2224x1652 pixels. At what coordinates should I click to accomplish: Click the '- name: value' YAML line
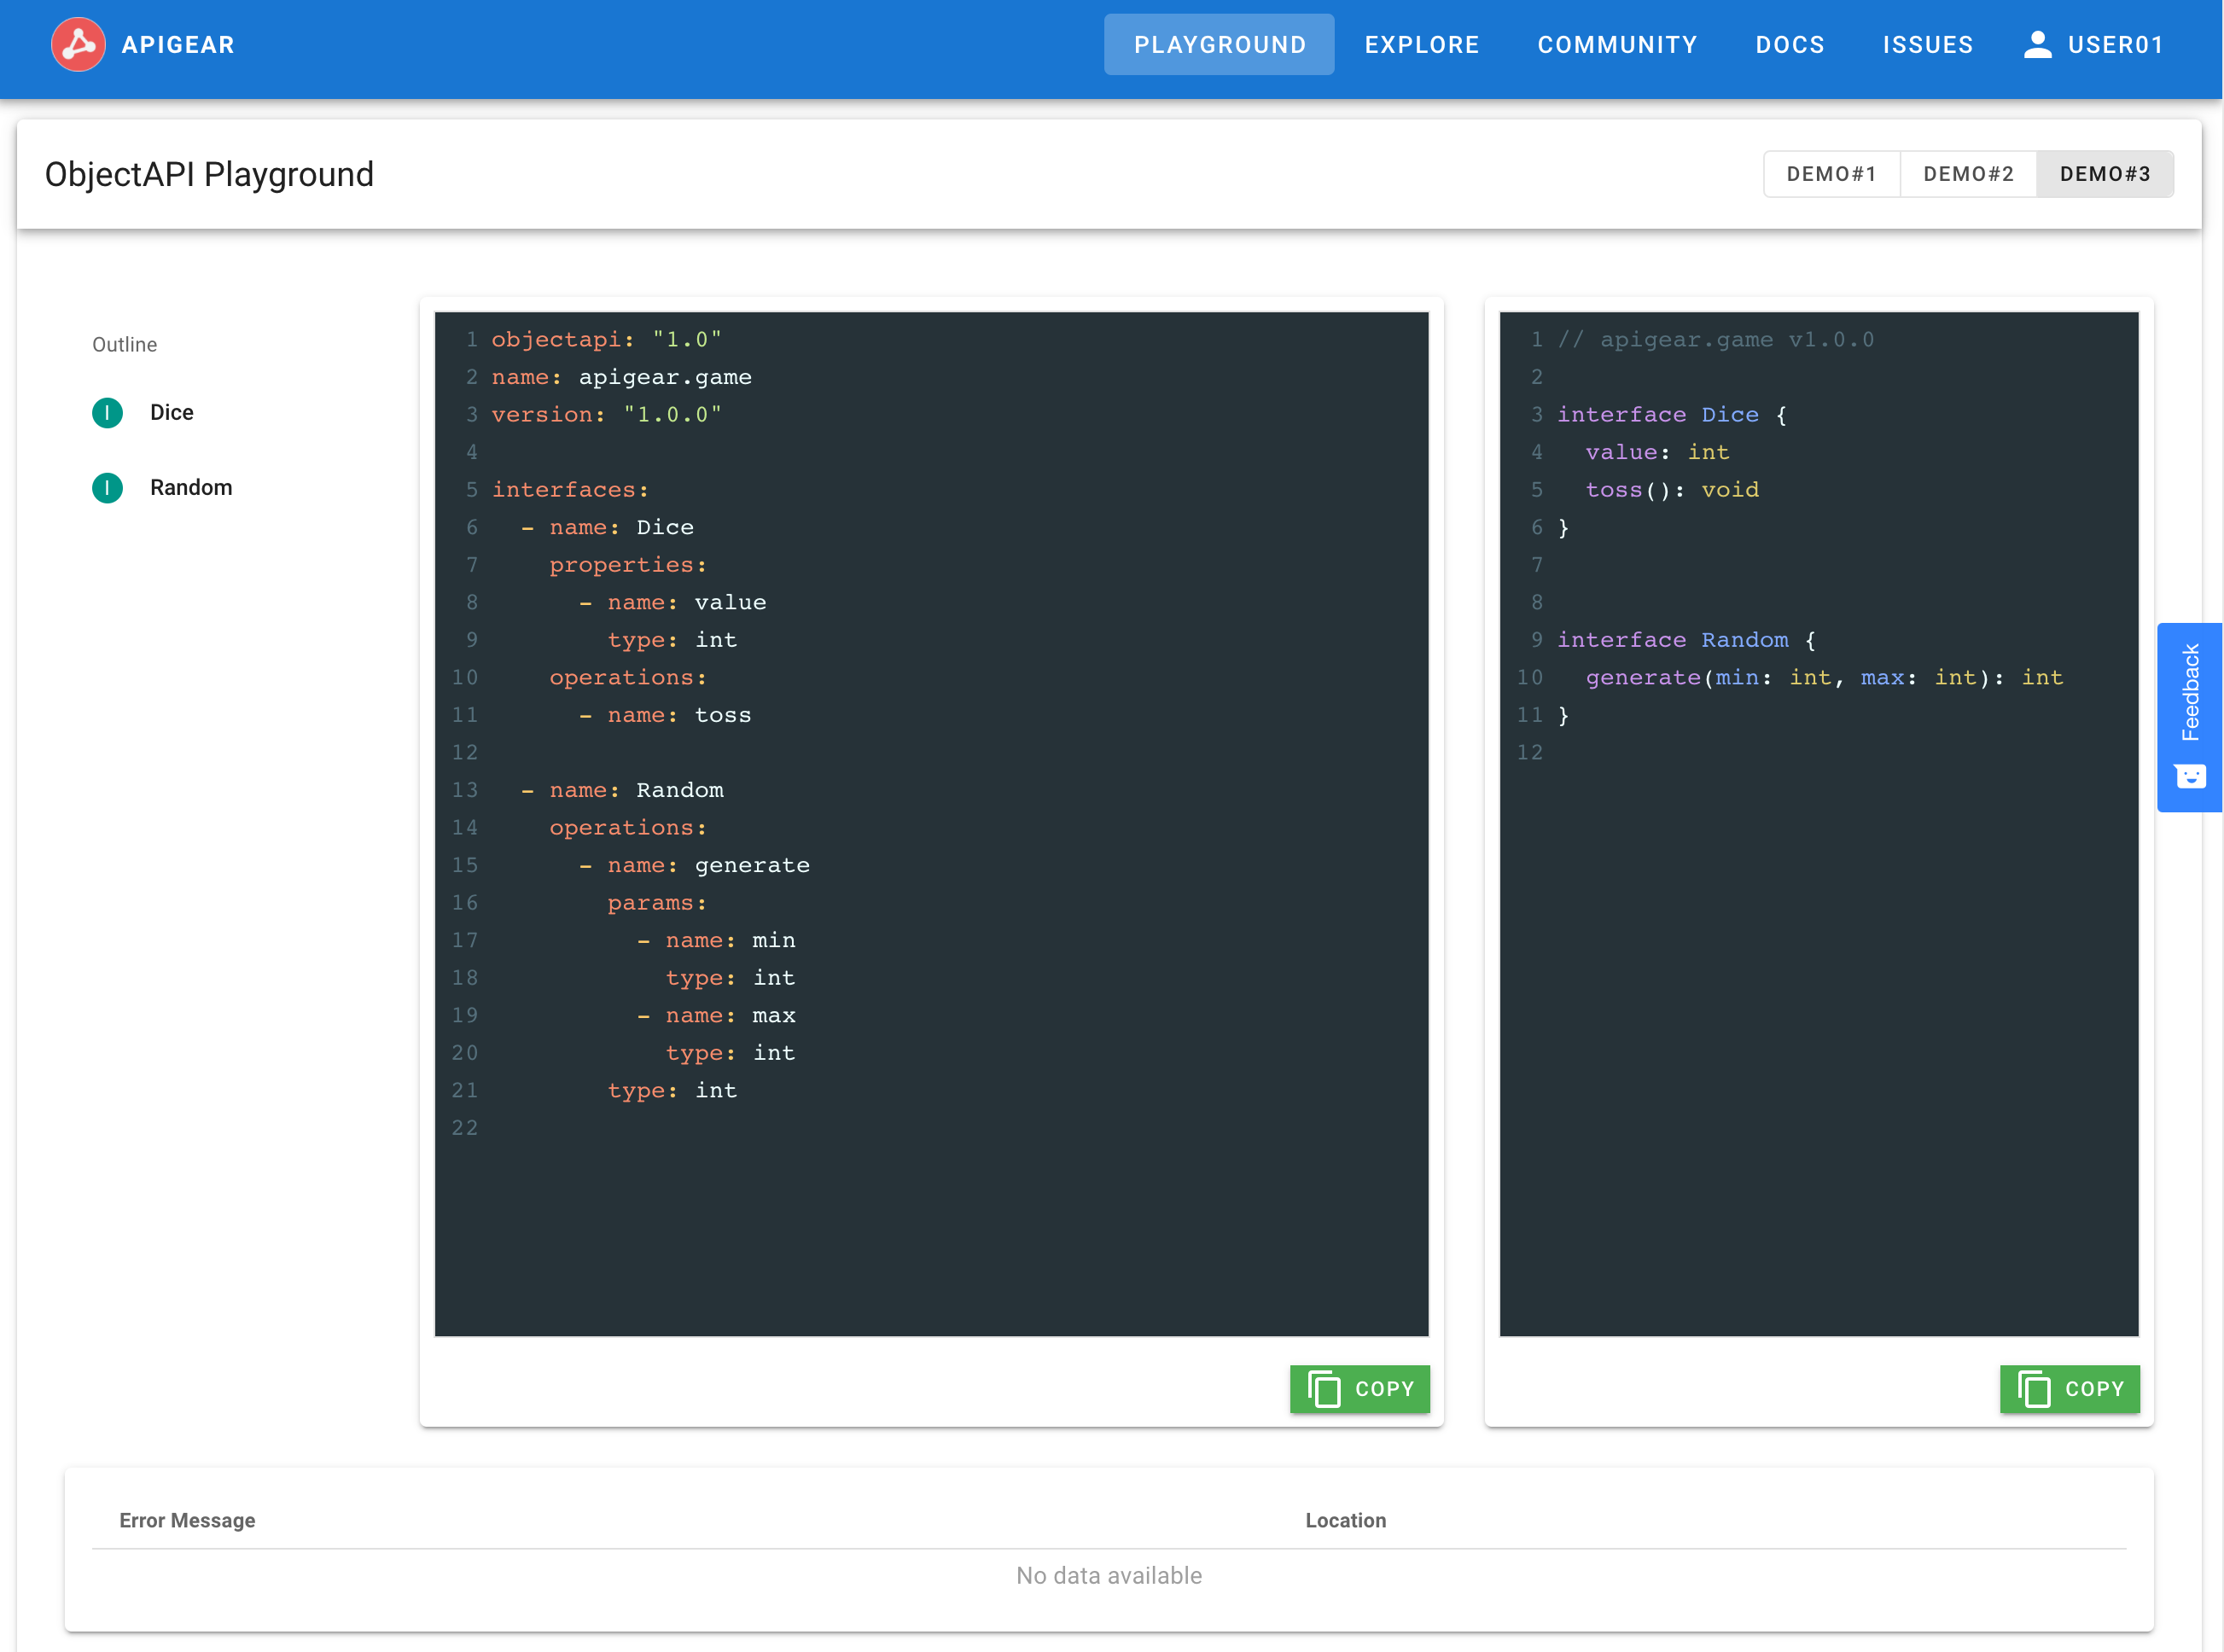[x=672, y=602]
